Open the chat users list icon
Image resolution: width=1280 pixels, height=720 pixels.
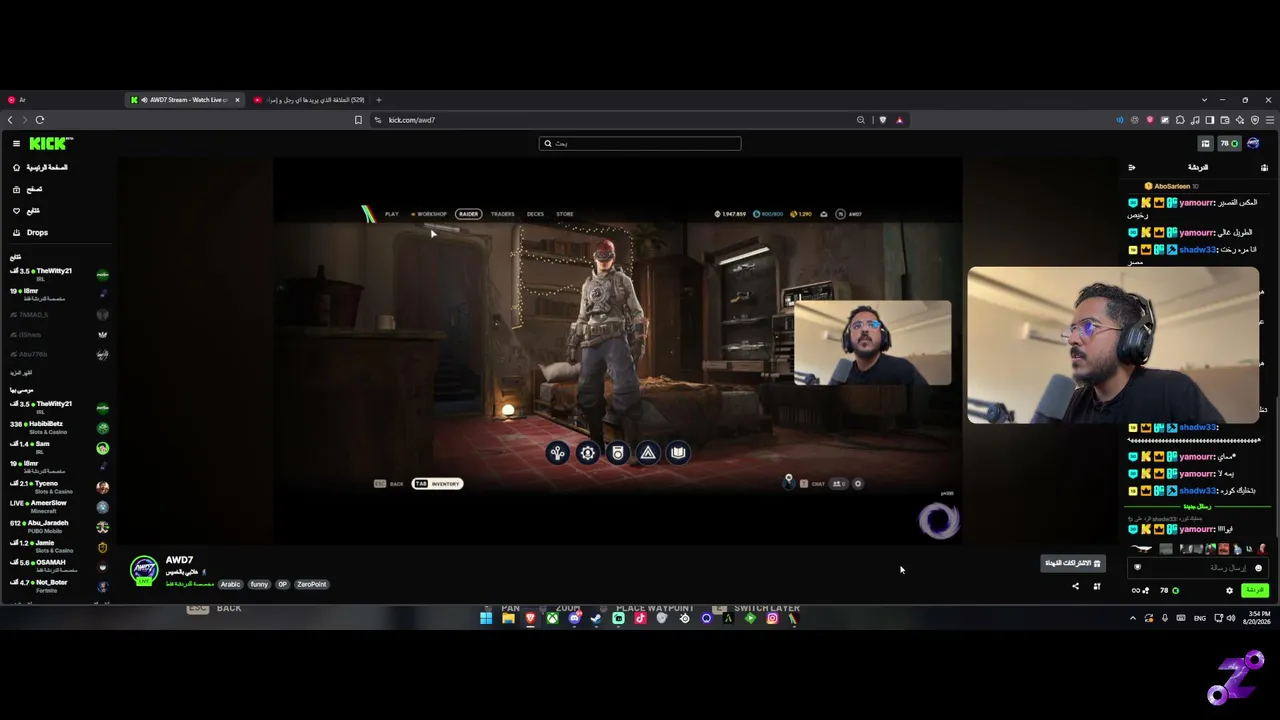(1264, 168)
